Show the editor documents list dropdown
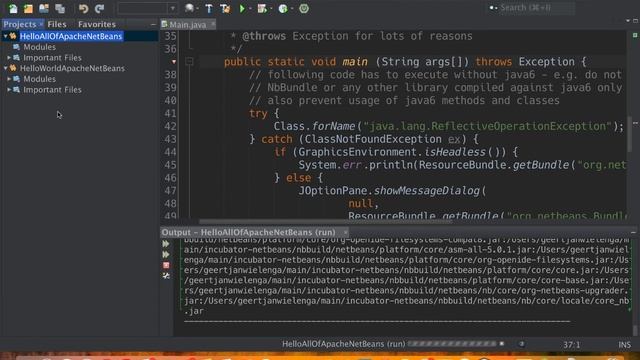Screen dimensions: 640x360 (628, 21)
